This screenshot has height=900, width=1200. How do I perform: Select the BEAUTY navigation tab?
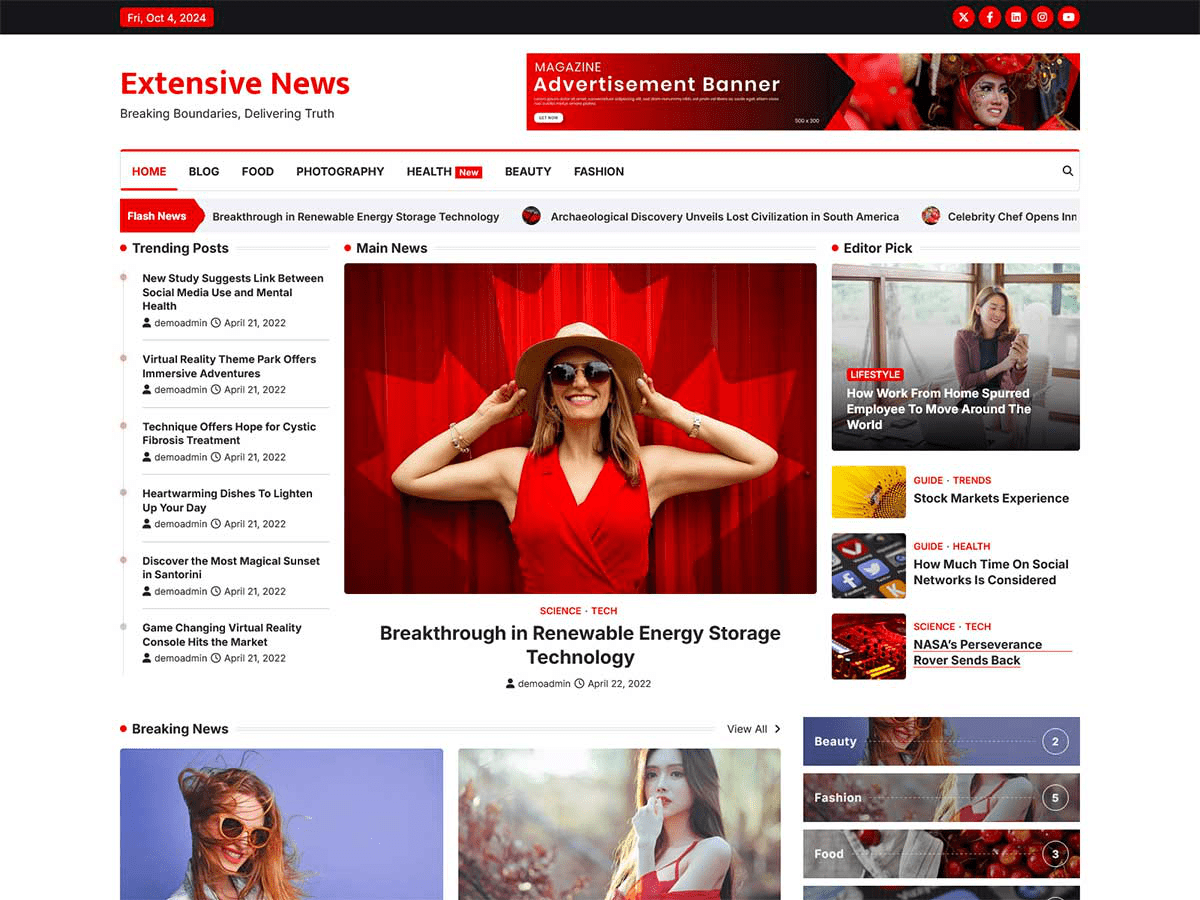528,171
